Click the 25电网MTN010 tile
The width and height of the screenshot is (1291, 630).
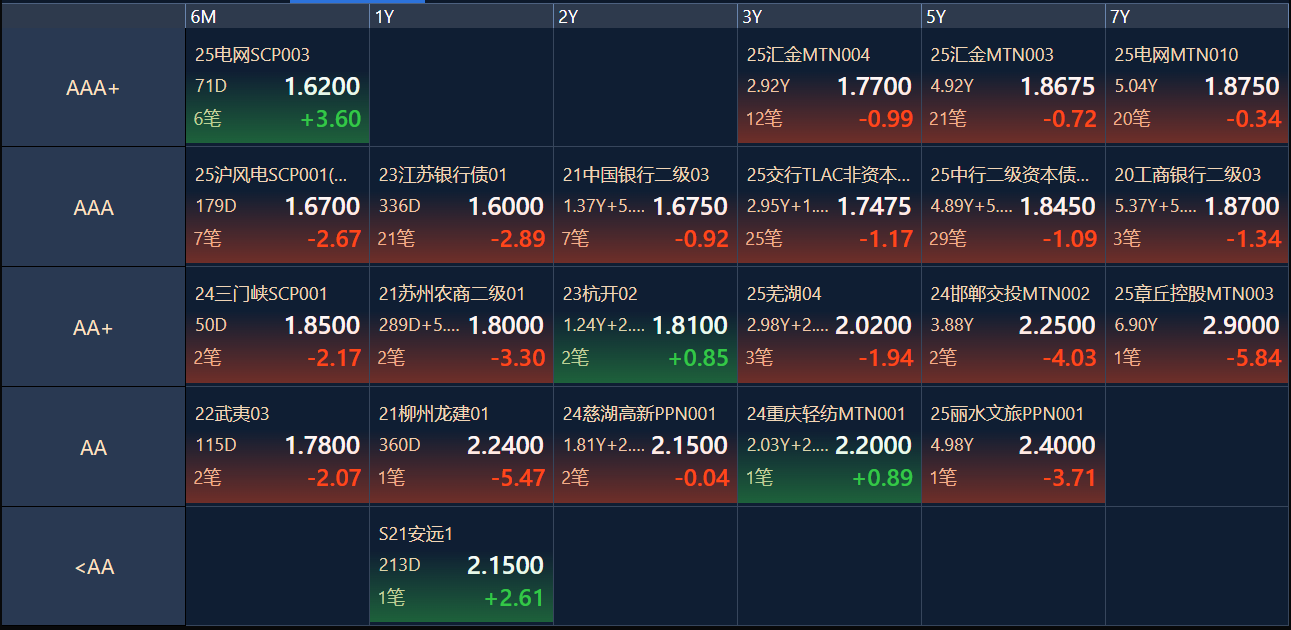(x=1197, y=86)
